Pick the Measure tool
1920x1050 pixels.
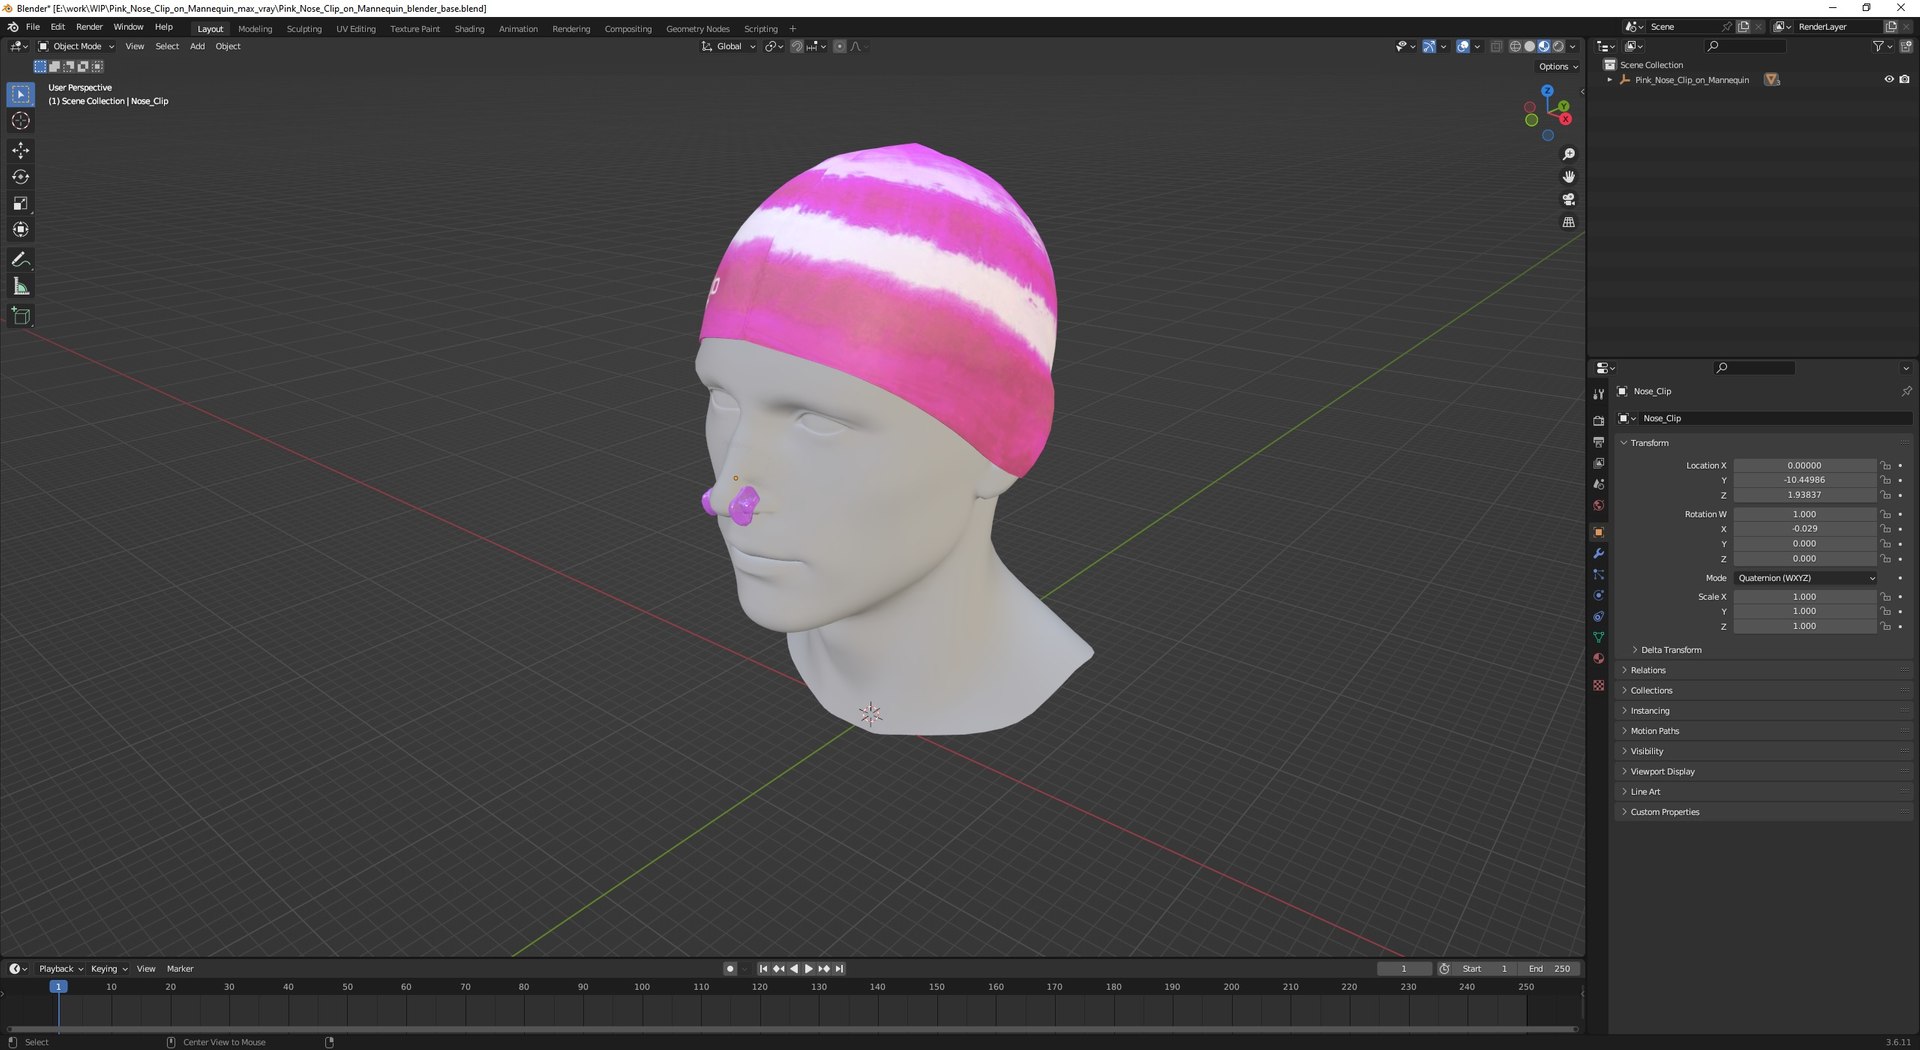pos(21,287)
